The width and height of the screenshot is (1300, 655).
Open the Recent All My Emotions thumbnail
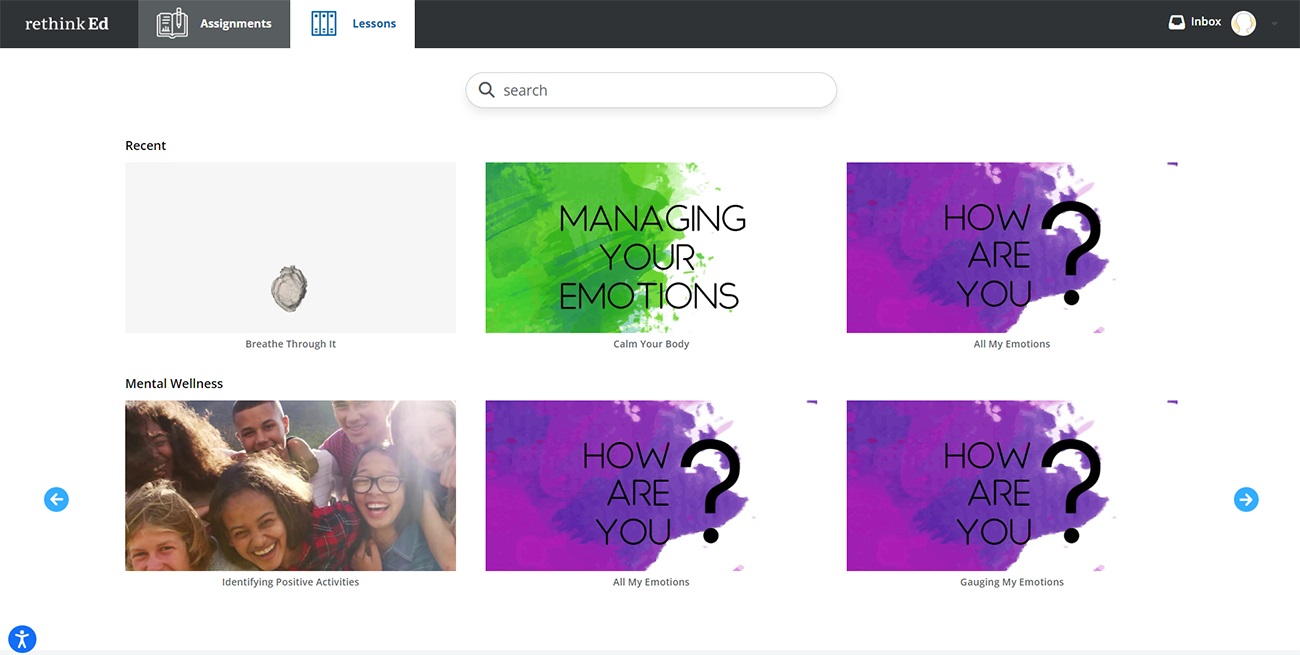point(1012,248)
